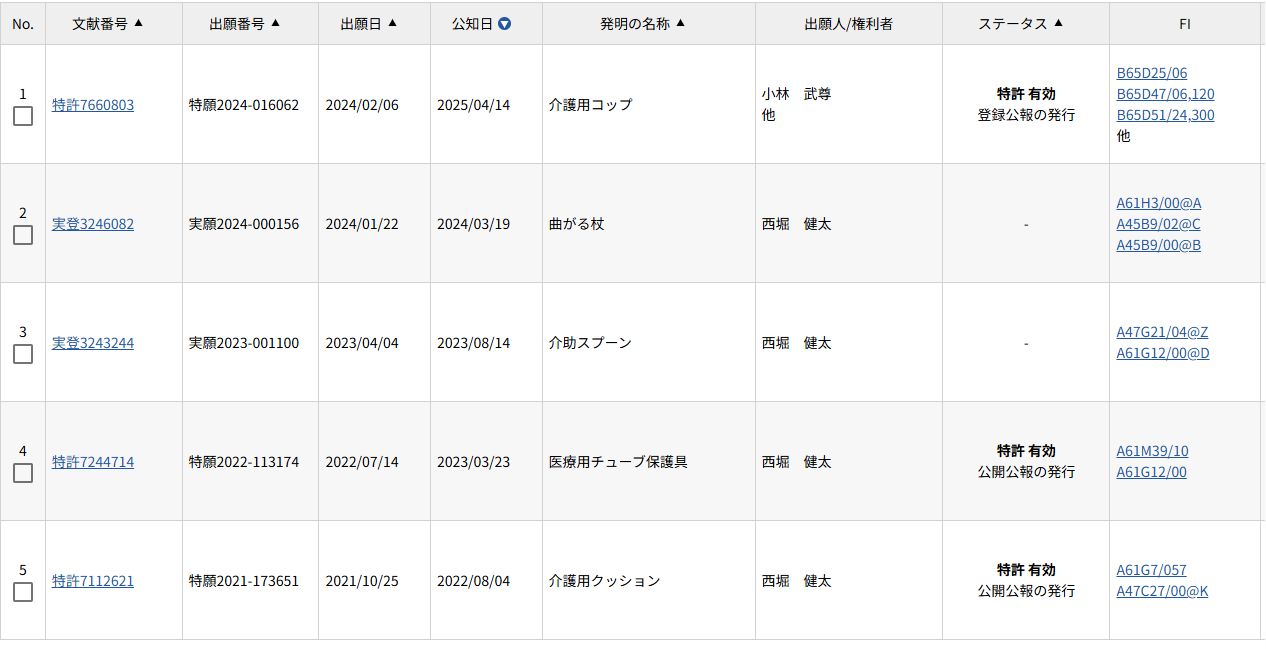Open FI classification A61H3/00@A
The width and height of the screenshot is (1266, 649).
coord(1159,203)
